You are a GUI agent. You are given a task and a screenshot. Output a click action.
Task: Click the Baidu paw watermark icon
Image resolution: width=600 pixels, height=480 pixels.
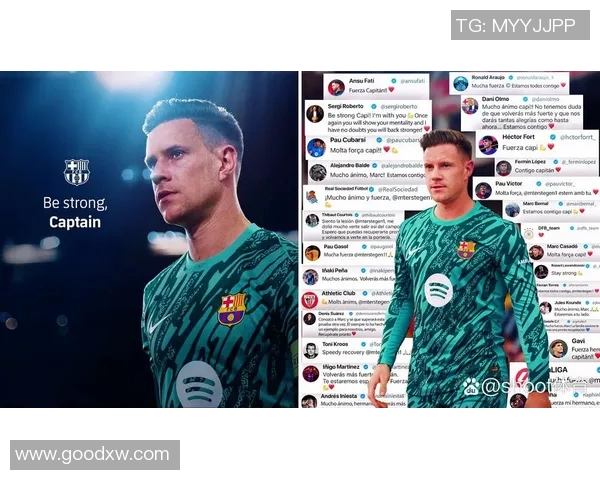click(x=471, y=387)
